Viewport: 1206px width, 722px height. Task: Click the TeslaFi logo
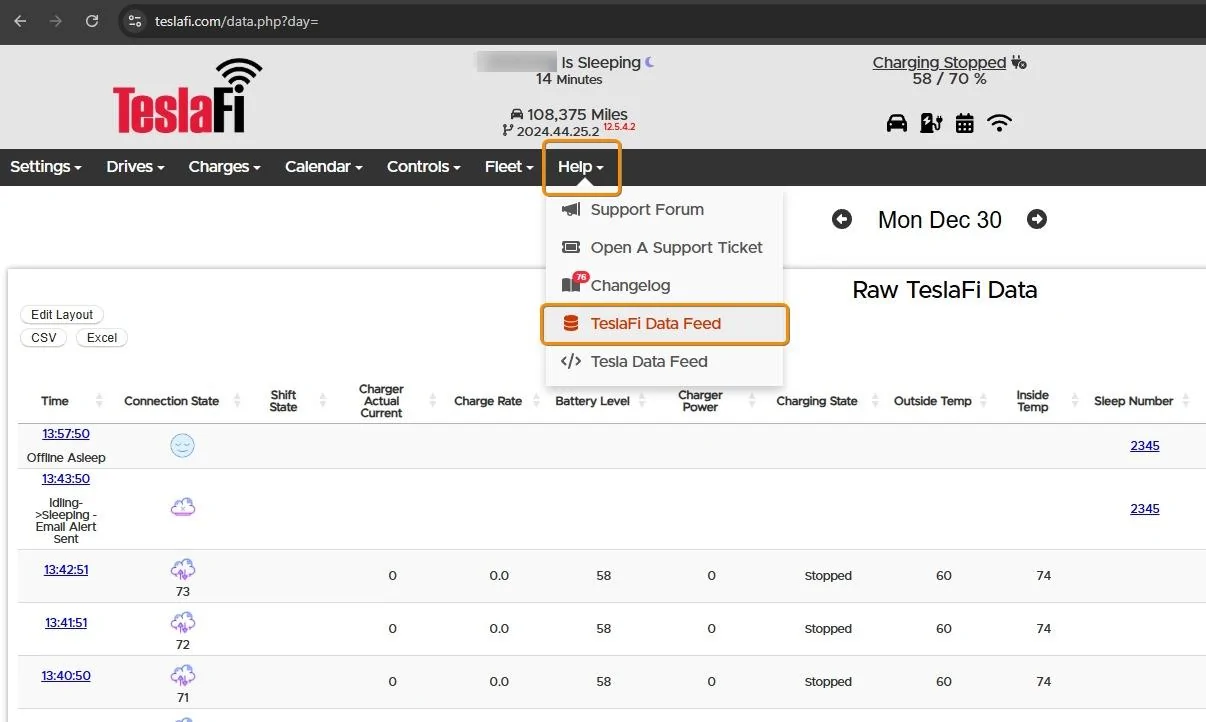(x=187, y=96)
